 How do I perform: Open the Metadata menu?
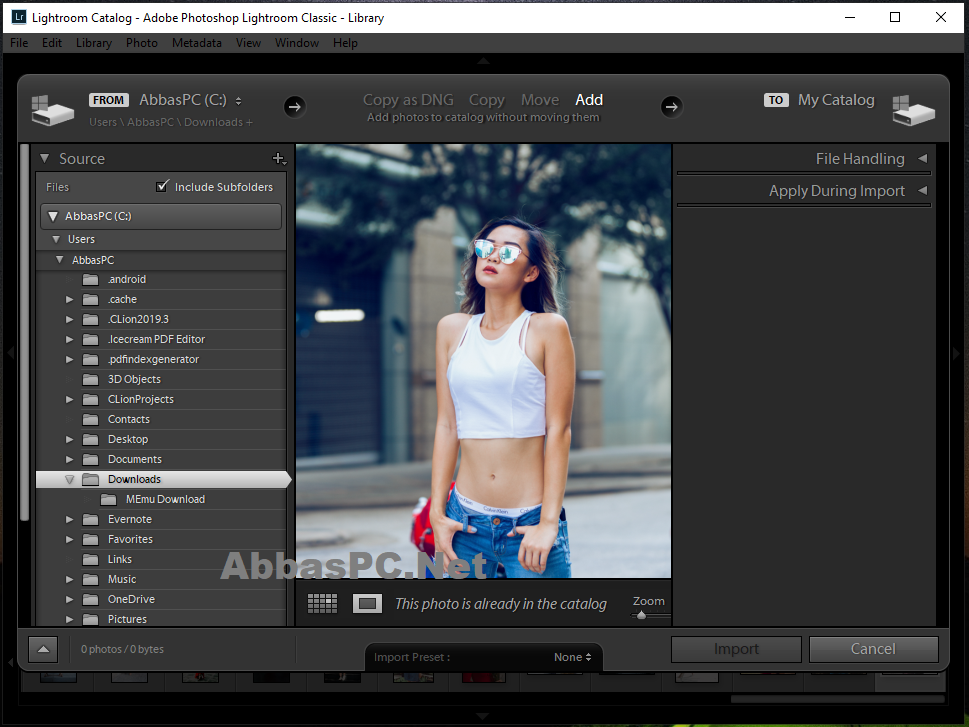click(196, 42)
